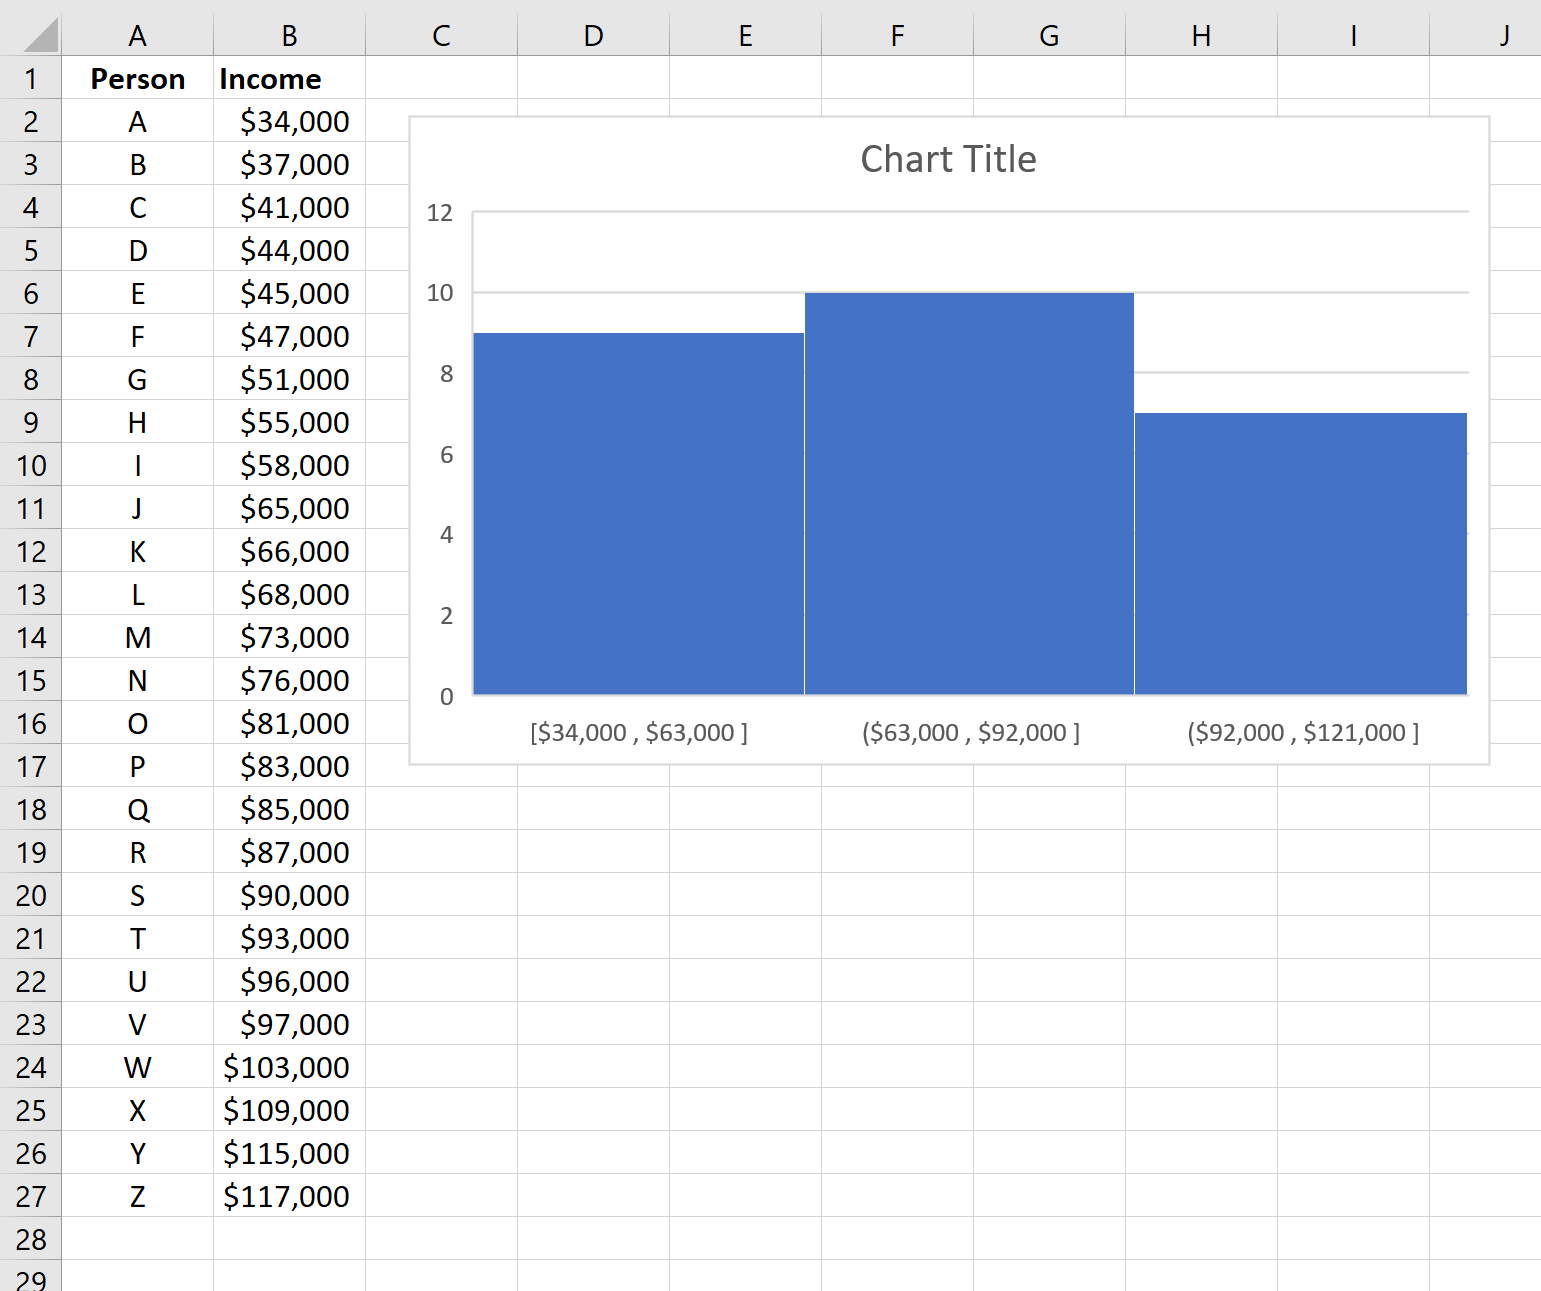Select the cell with $117,000

pyautogui.click(x=289, y=1196)
